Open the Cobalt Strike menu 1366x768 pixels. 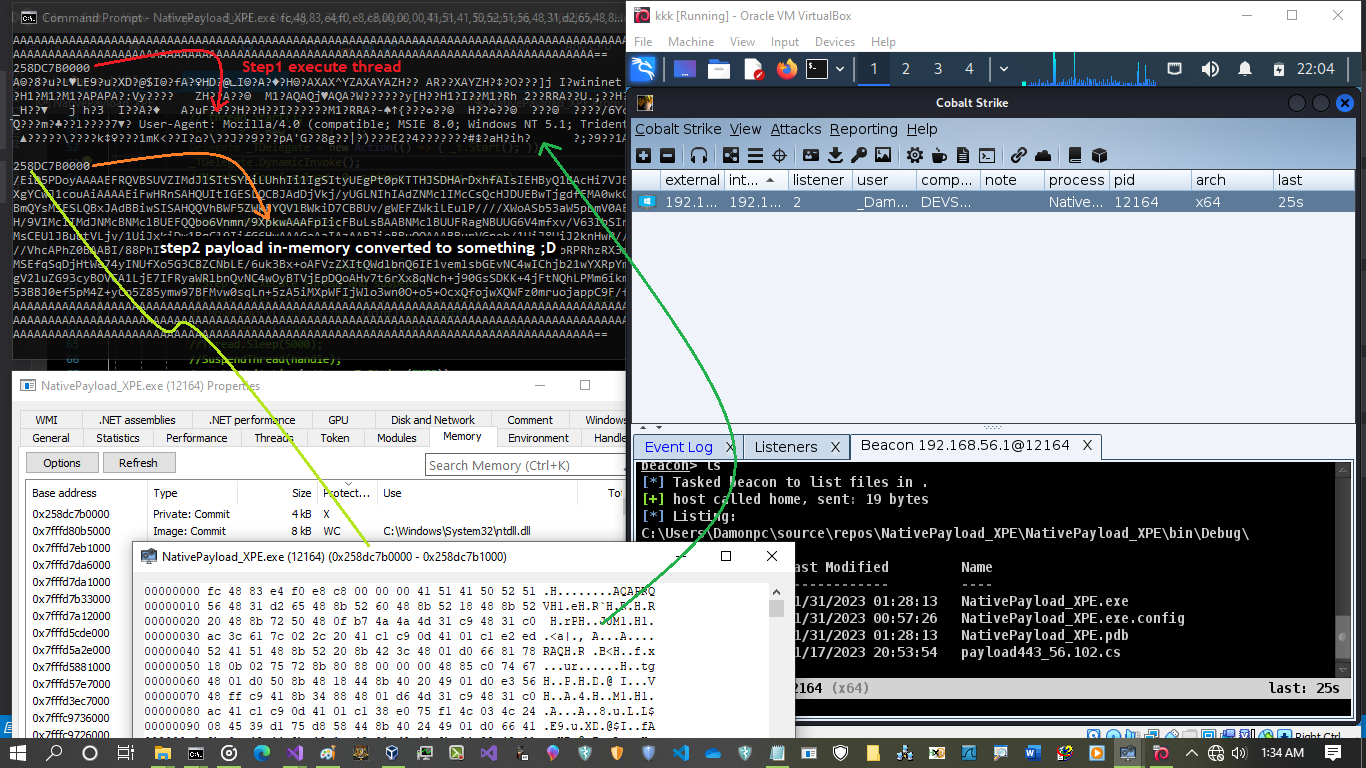tap(678, 129)
